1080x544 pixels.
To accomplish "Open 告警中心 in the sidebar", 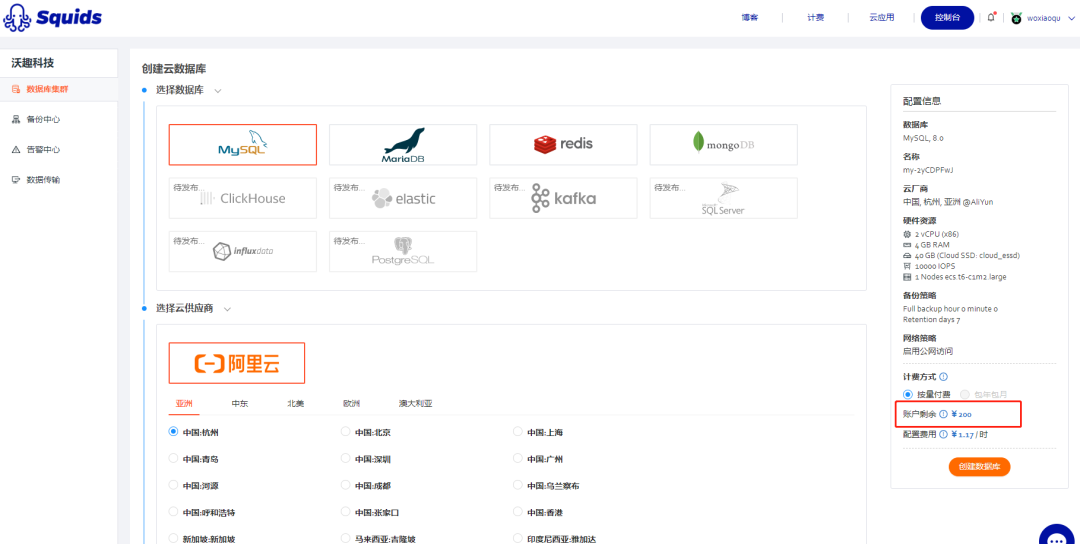I will click(59, 149).
